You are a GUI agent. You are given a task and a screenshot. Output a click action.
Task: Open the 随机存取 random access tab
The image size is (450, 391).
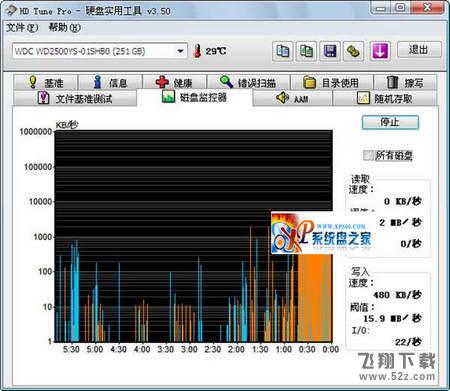[x=385, y=98]
